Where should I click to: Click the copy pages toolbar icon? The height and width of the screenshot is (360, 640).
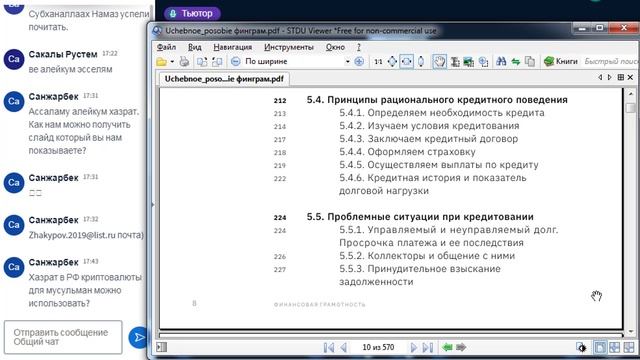(x=530, y=62)
